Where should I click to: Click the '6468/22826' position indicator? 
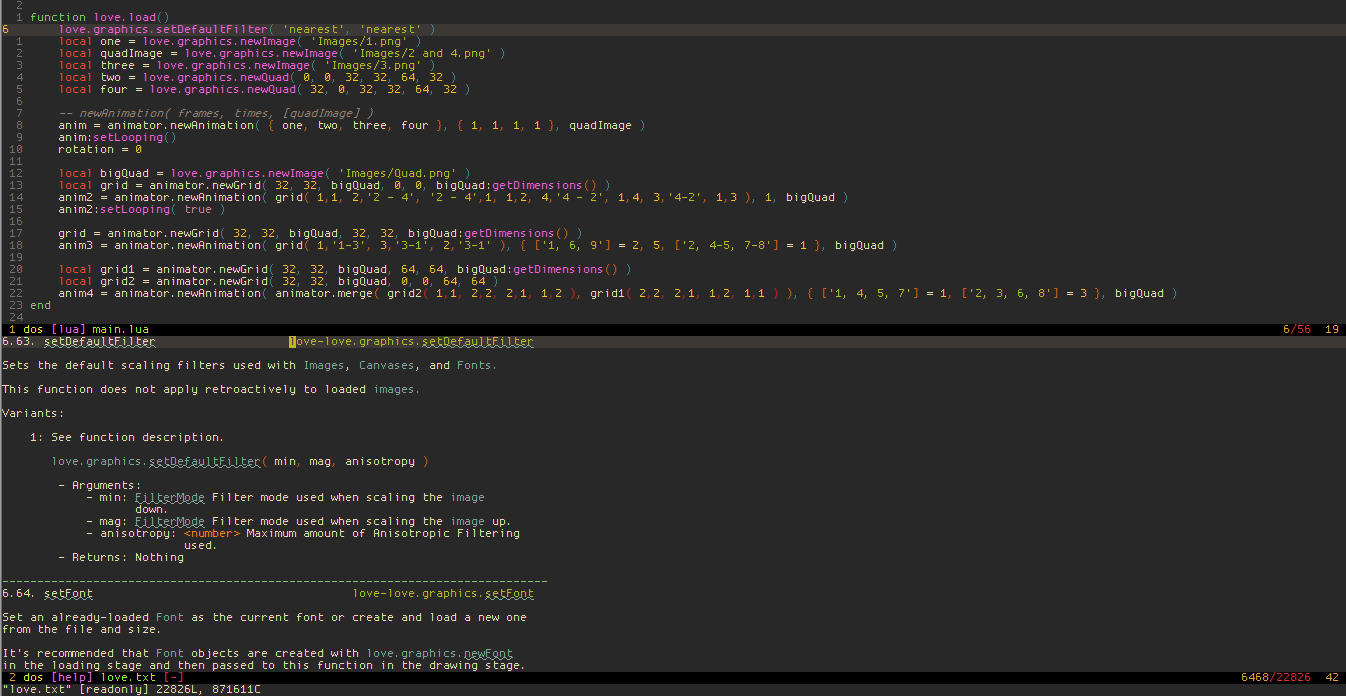point(1275,677)
